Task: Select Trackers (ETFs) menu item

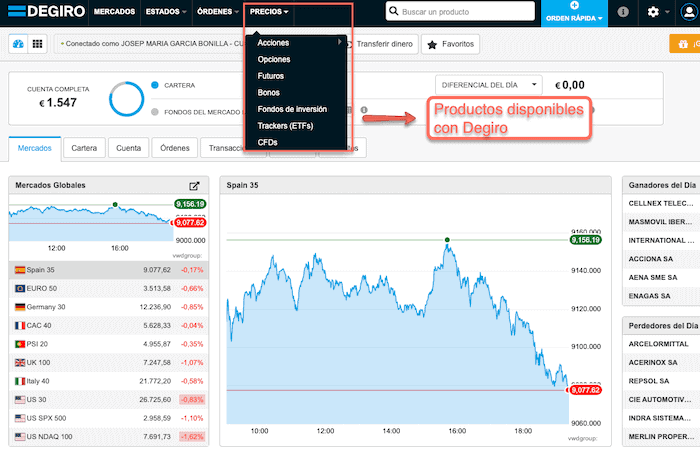Action: (x=285, y=126)
